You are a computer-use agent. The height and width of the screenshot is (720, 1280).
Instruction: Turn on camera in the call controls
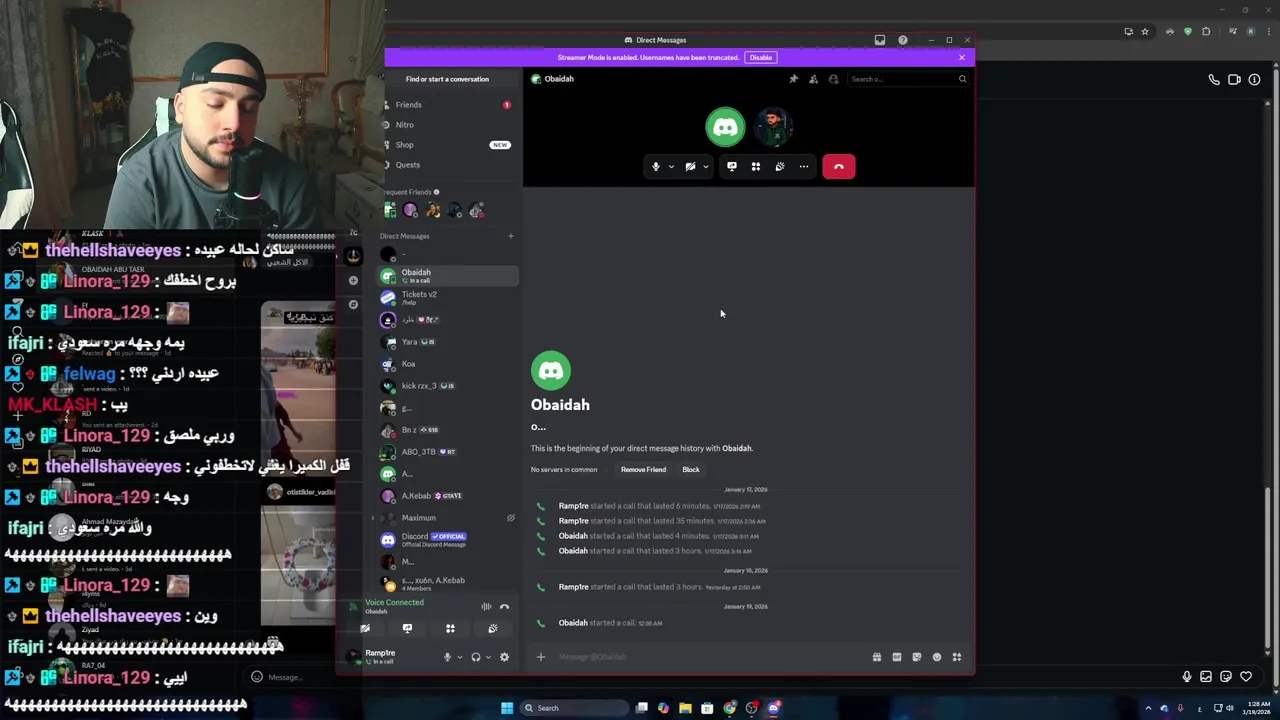click(x=690, y=167)
